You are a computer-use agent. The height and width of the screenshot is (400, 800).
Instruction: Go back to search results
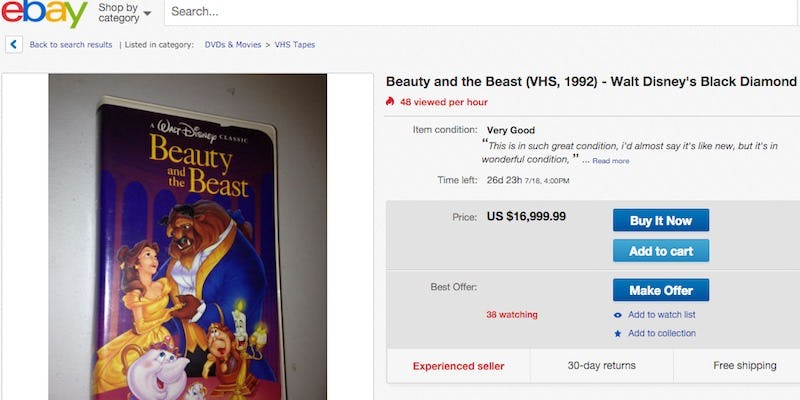(70, 45)
